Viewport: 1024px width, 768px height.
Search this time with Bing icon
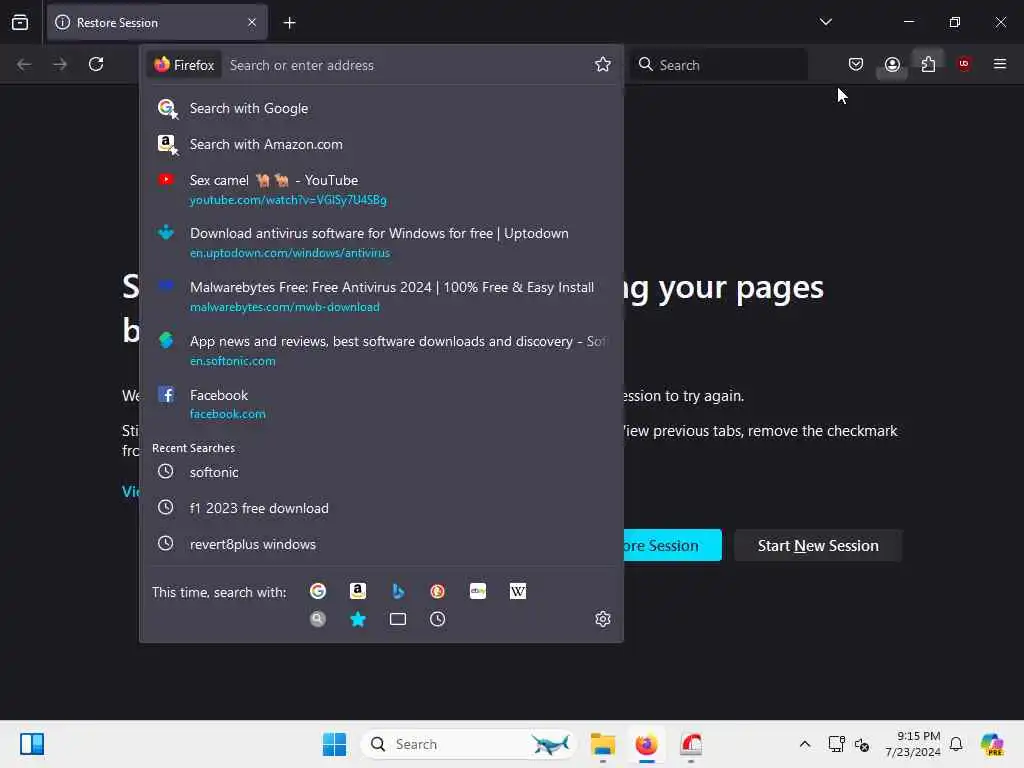398,591
